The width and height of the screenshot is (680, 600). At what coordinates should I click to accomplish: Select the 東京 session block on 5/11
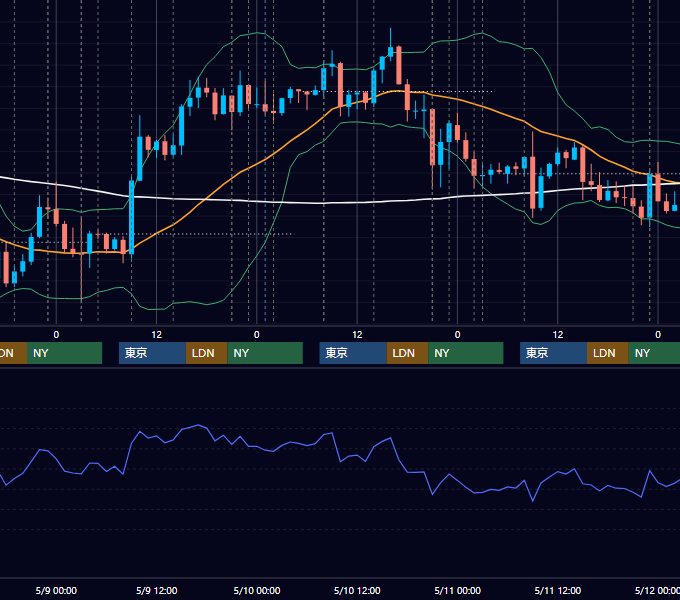(x=553, y=353)
